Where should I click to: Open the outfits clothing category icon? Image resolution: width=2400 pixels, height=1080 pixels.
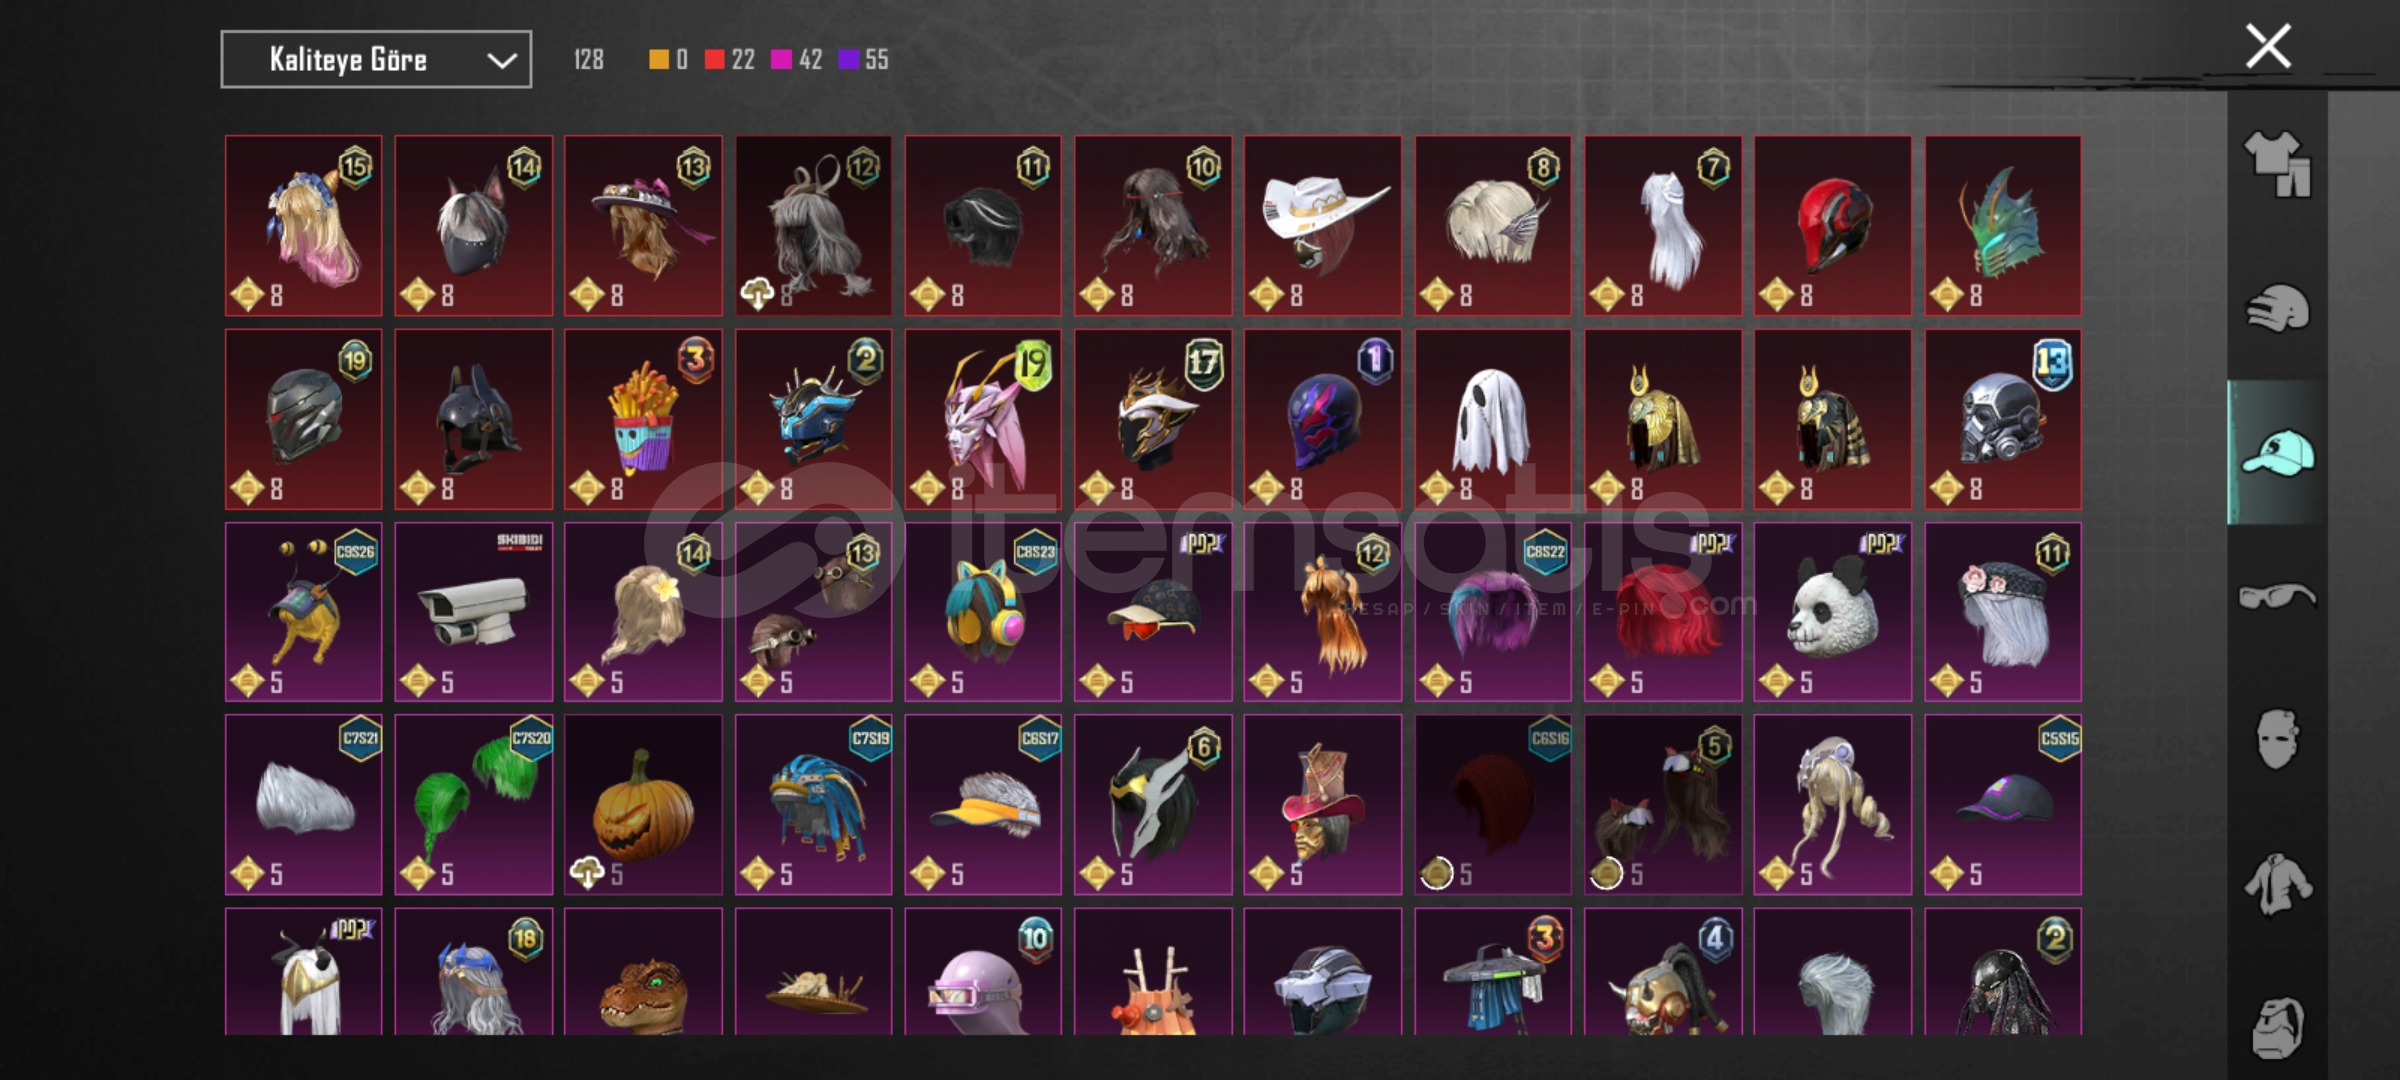[2277, 163]
